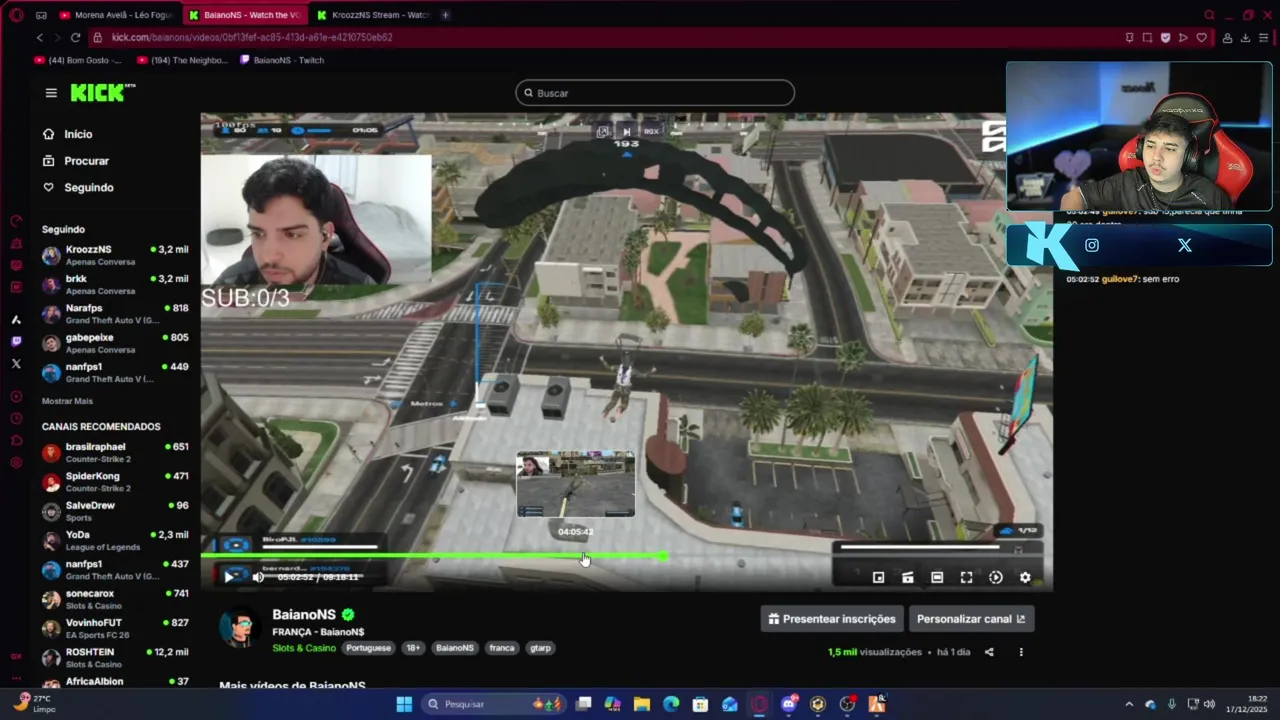Open Bom Gosto YouTube bookmark
This screenshot has width=1280, height=720.
pos(78,60)
